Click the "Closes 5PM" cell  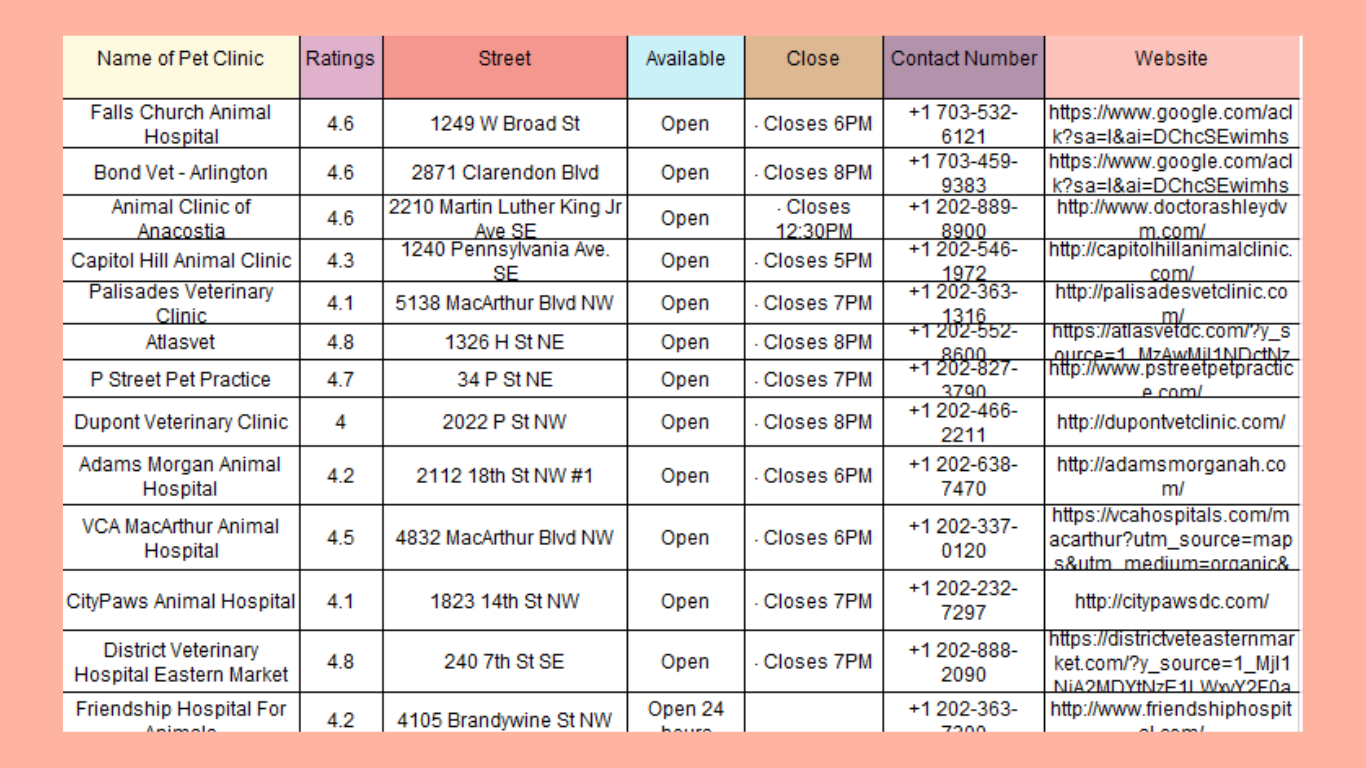click(x=815, y=260)
